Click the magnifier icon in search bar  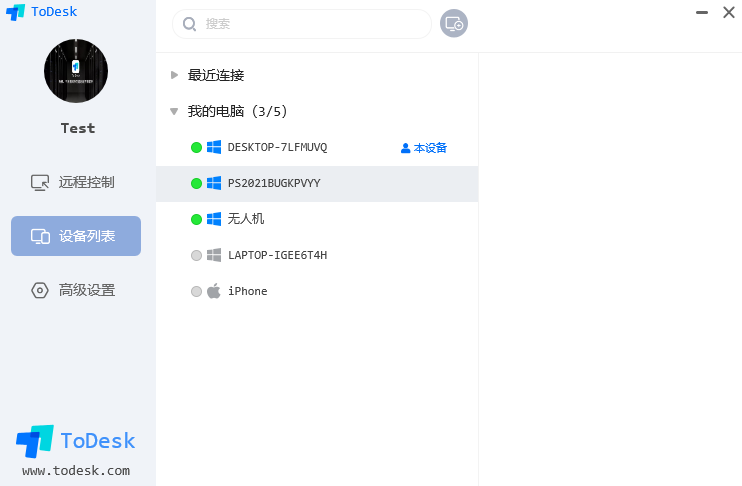click(189, 24)
